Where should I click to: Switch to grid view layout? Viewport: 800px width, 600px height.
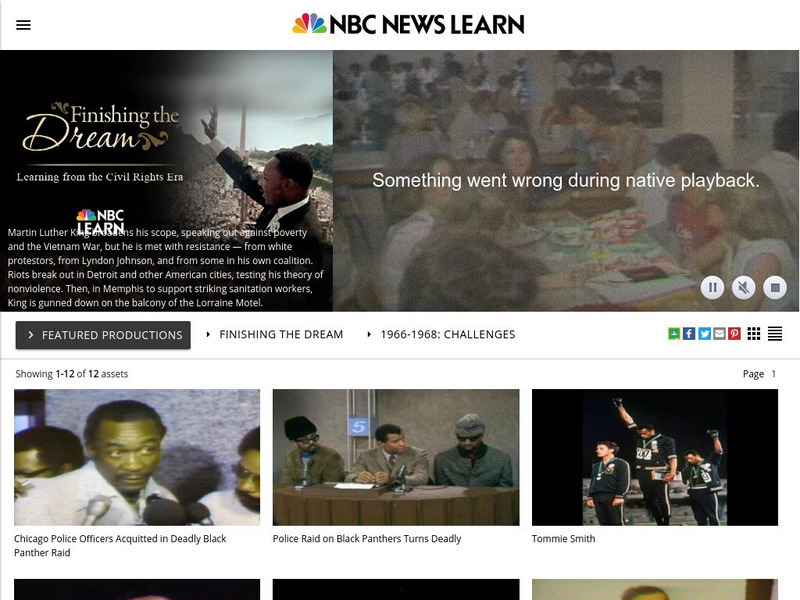[x=754, y=334]
